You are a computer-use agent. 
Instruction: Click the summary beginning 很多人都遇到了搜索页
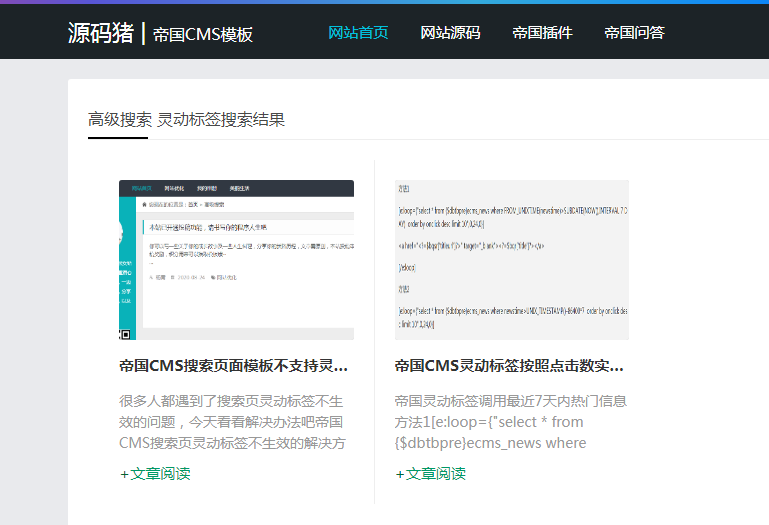coord(232,422)
